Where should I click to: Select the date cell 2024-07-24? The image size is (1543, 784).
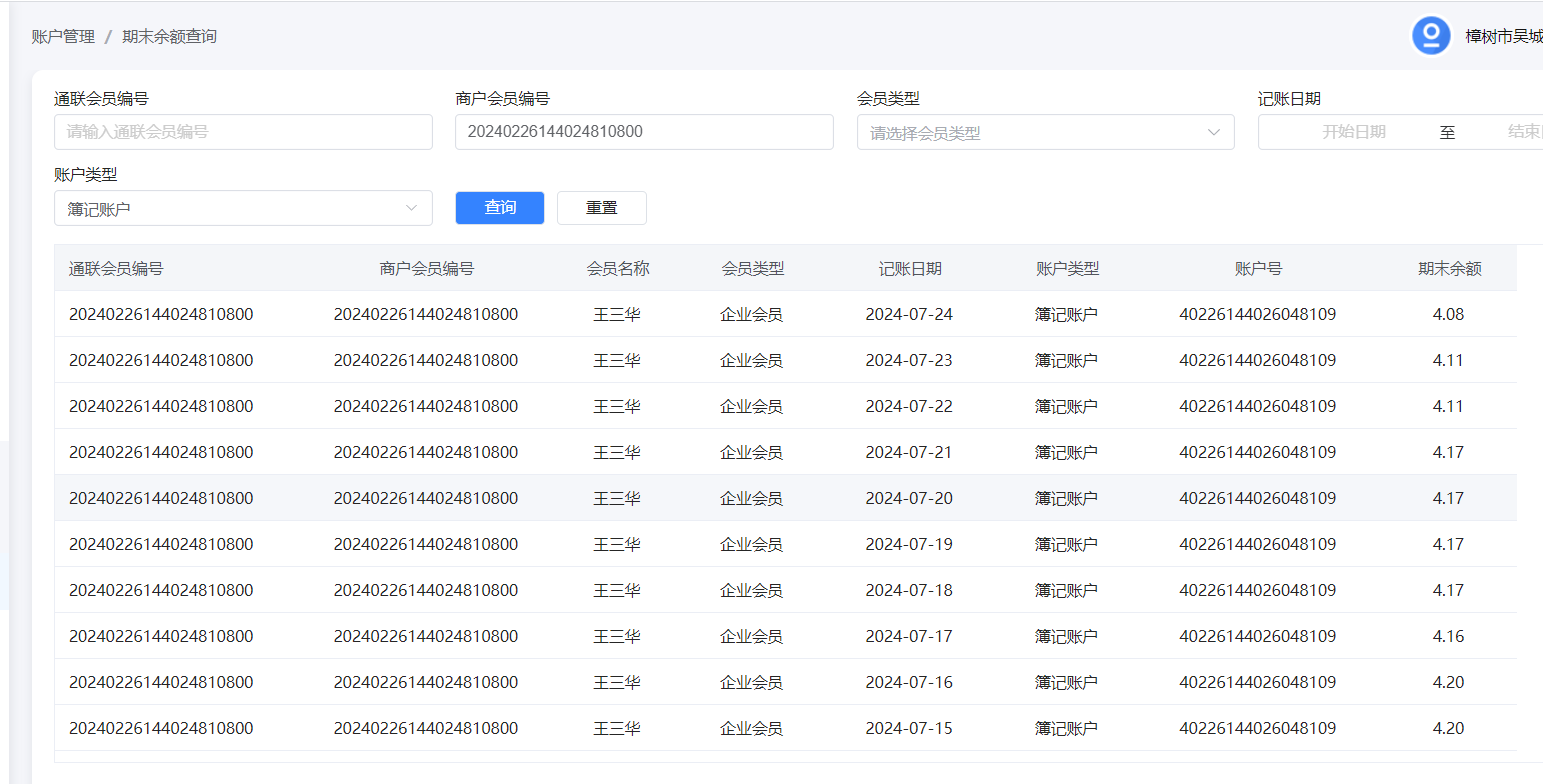click(x=909, y=314)
